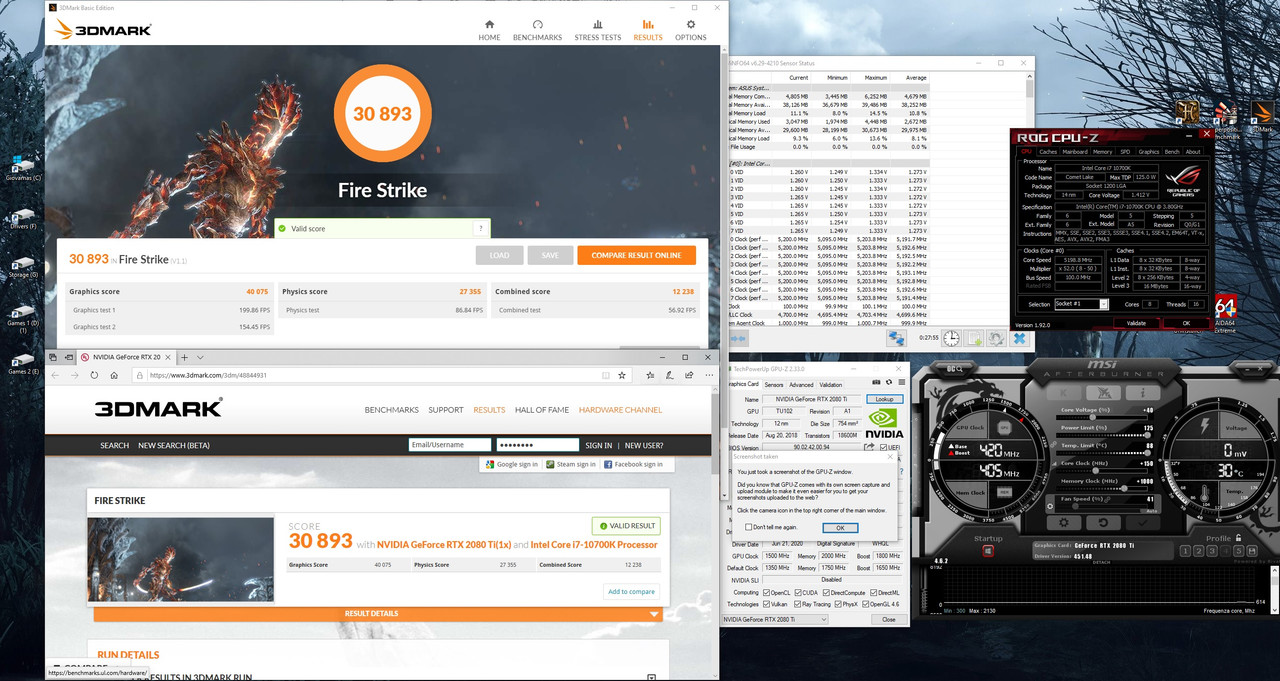Switch to the Mainboard tab in CPU-Z
1280x681 pixels.
[x=1075, y=152]
